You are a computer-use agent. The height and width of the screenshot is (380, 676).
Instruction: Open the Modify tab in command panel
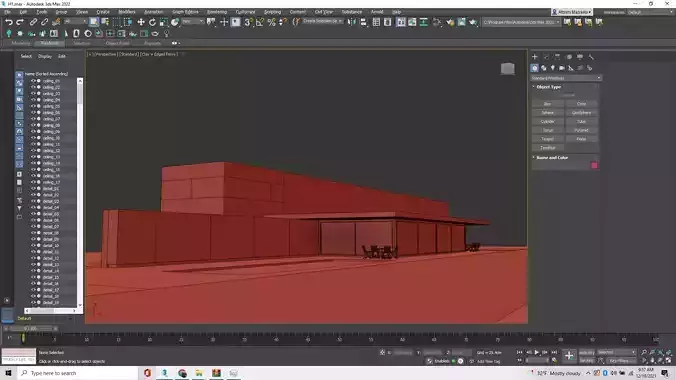(546, 57)
